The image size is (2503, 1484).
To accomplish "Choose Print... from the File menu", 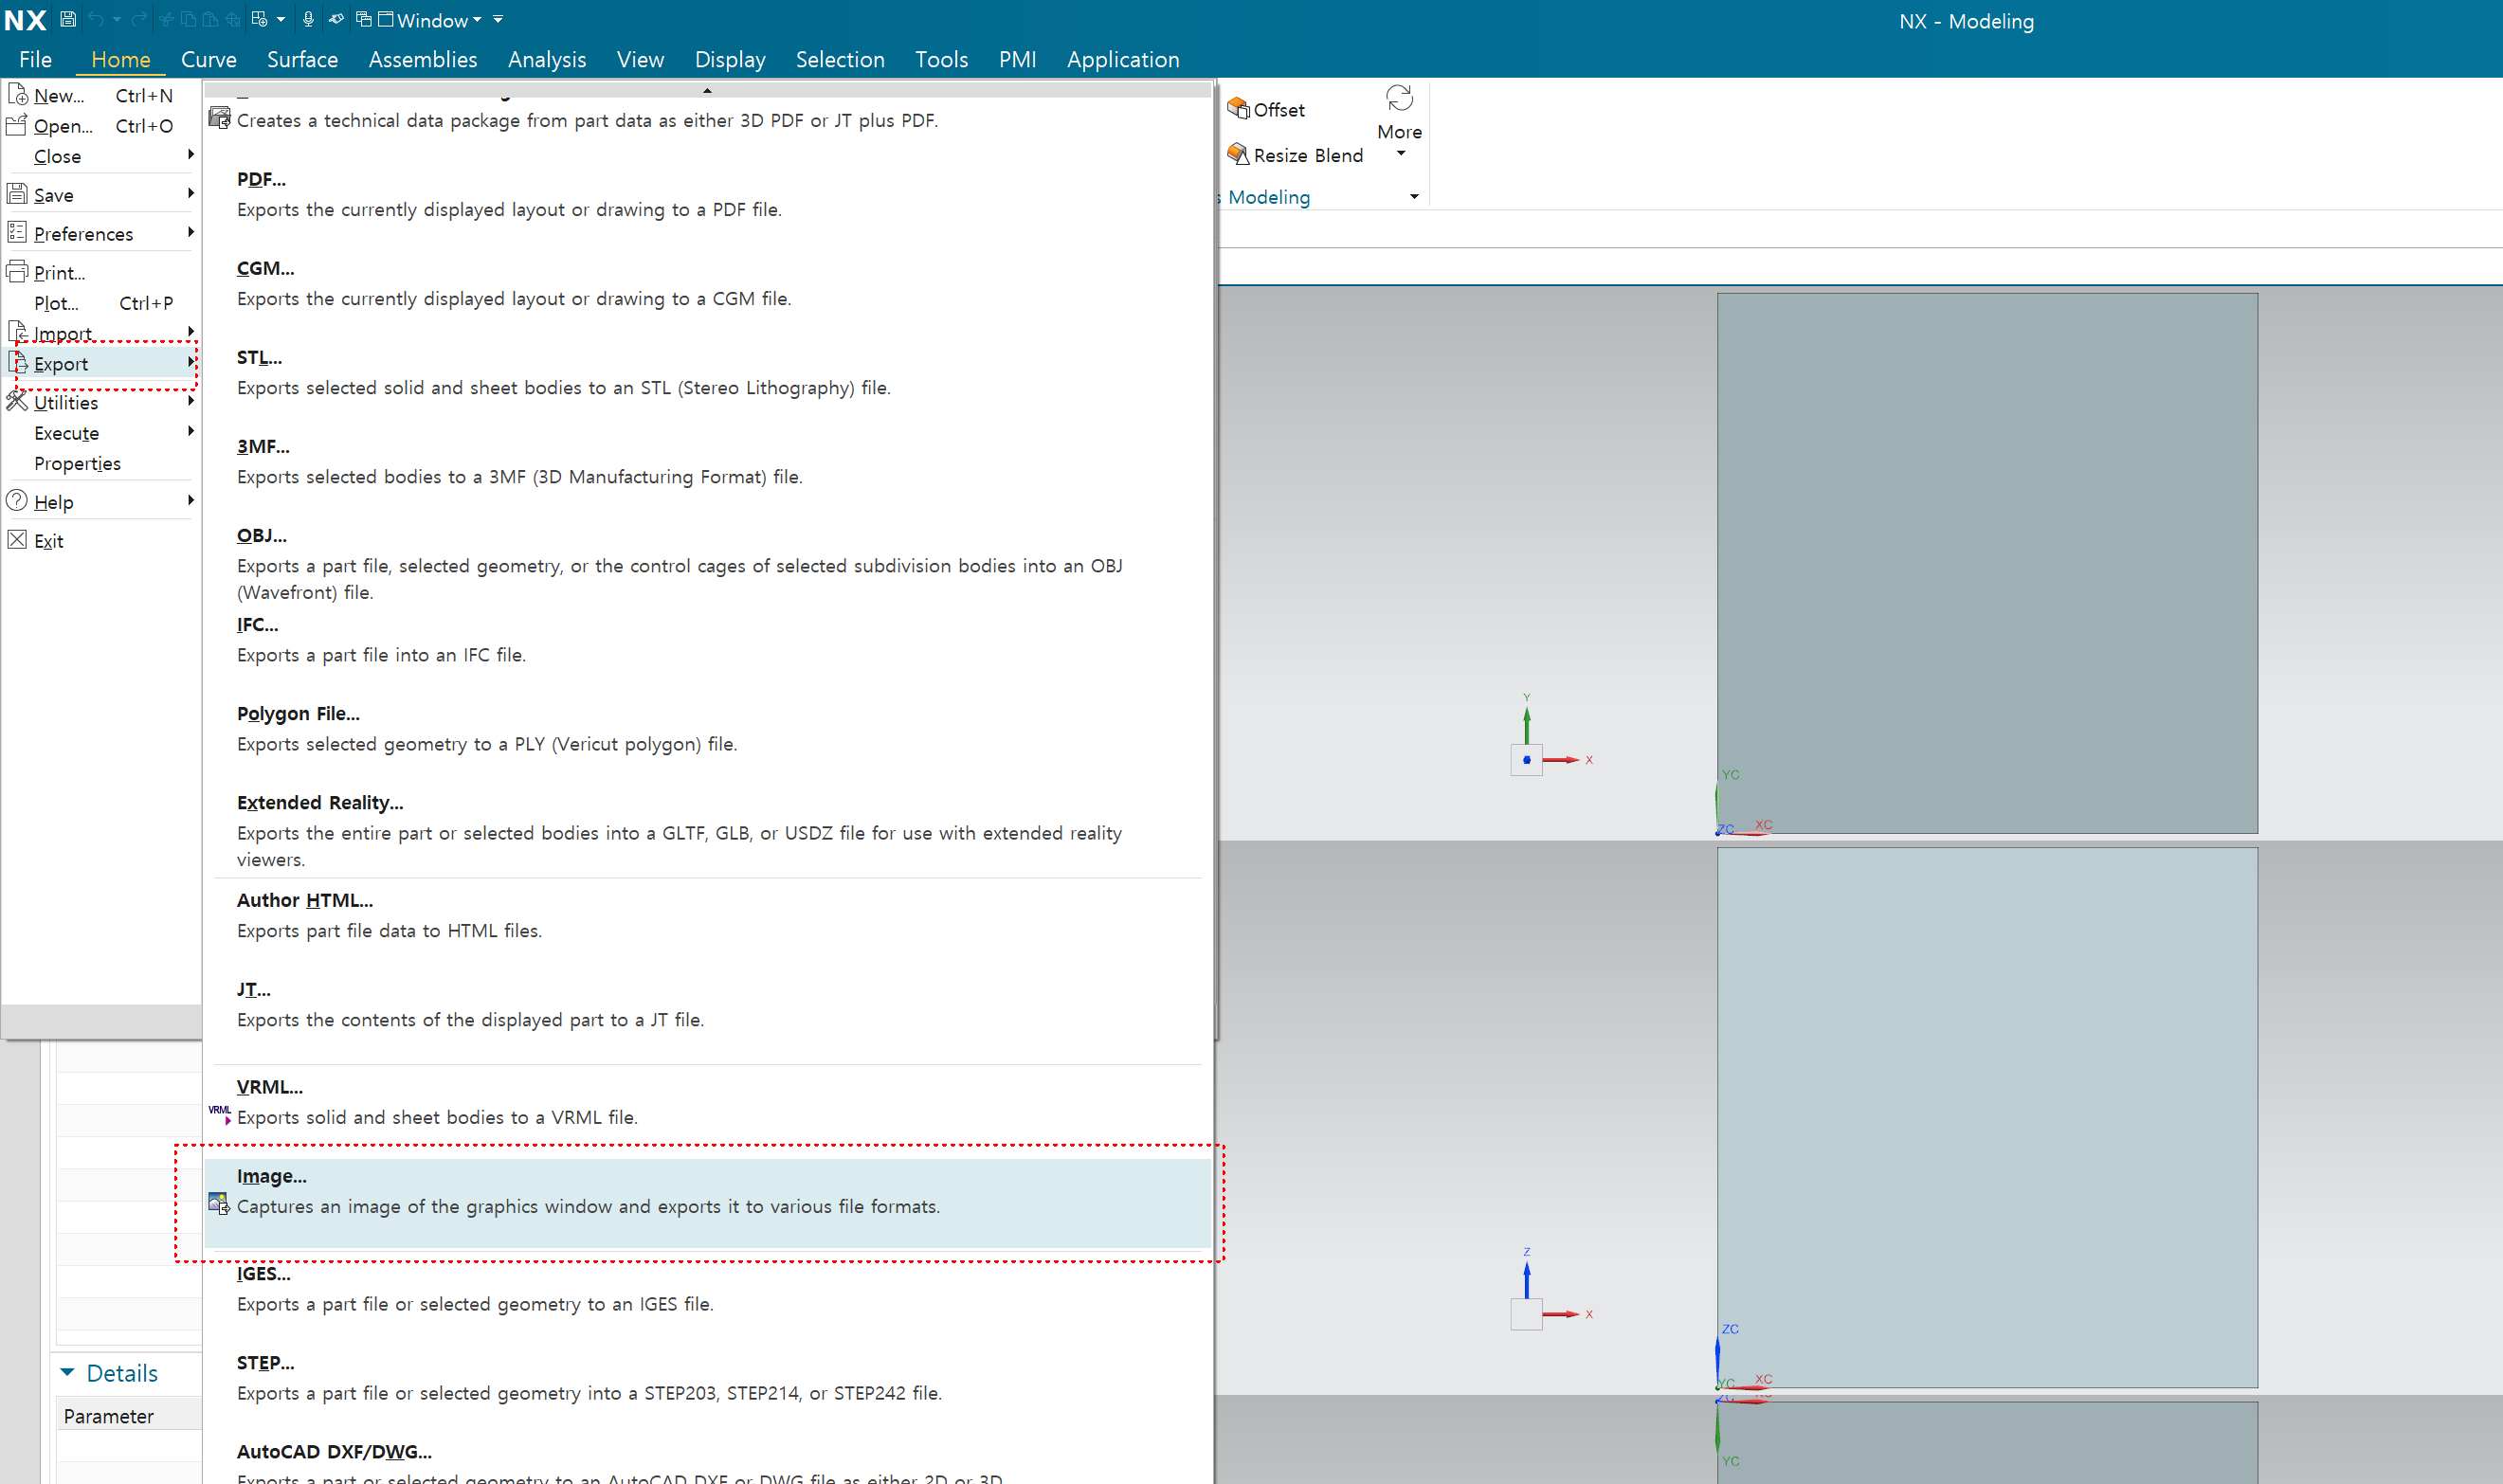I will coord(100,273).
